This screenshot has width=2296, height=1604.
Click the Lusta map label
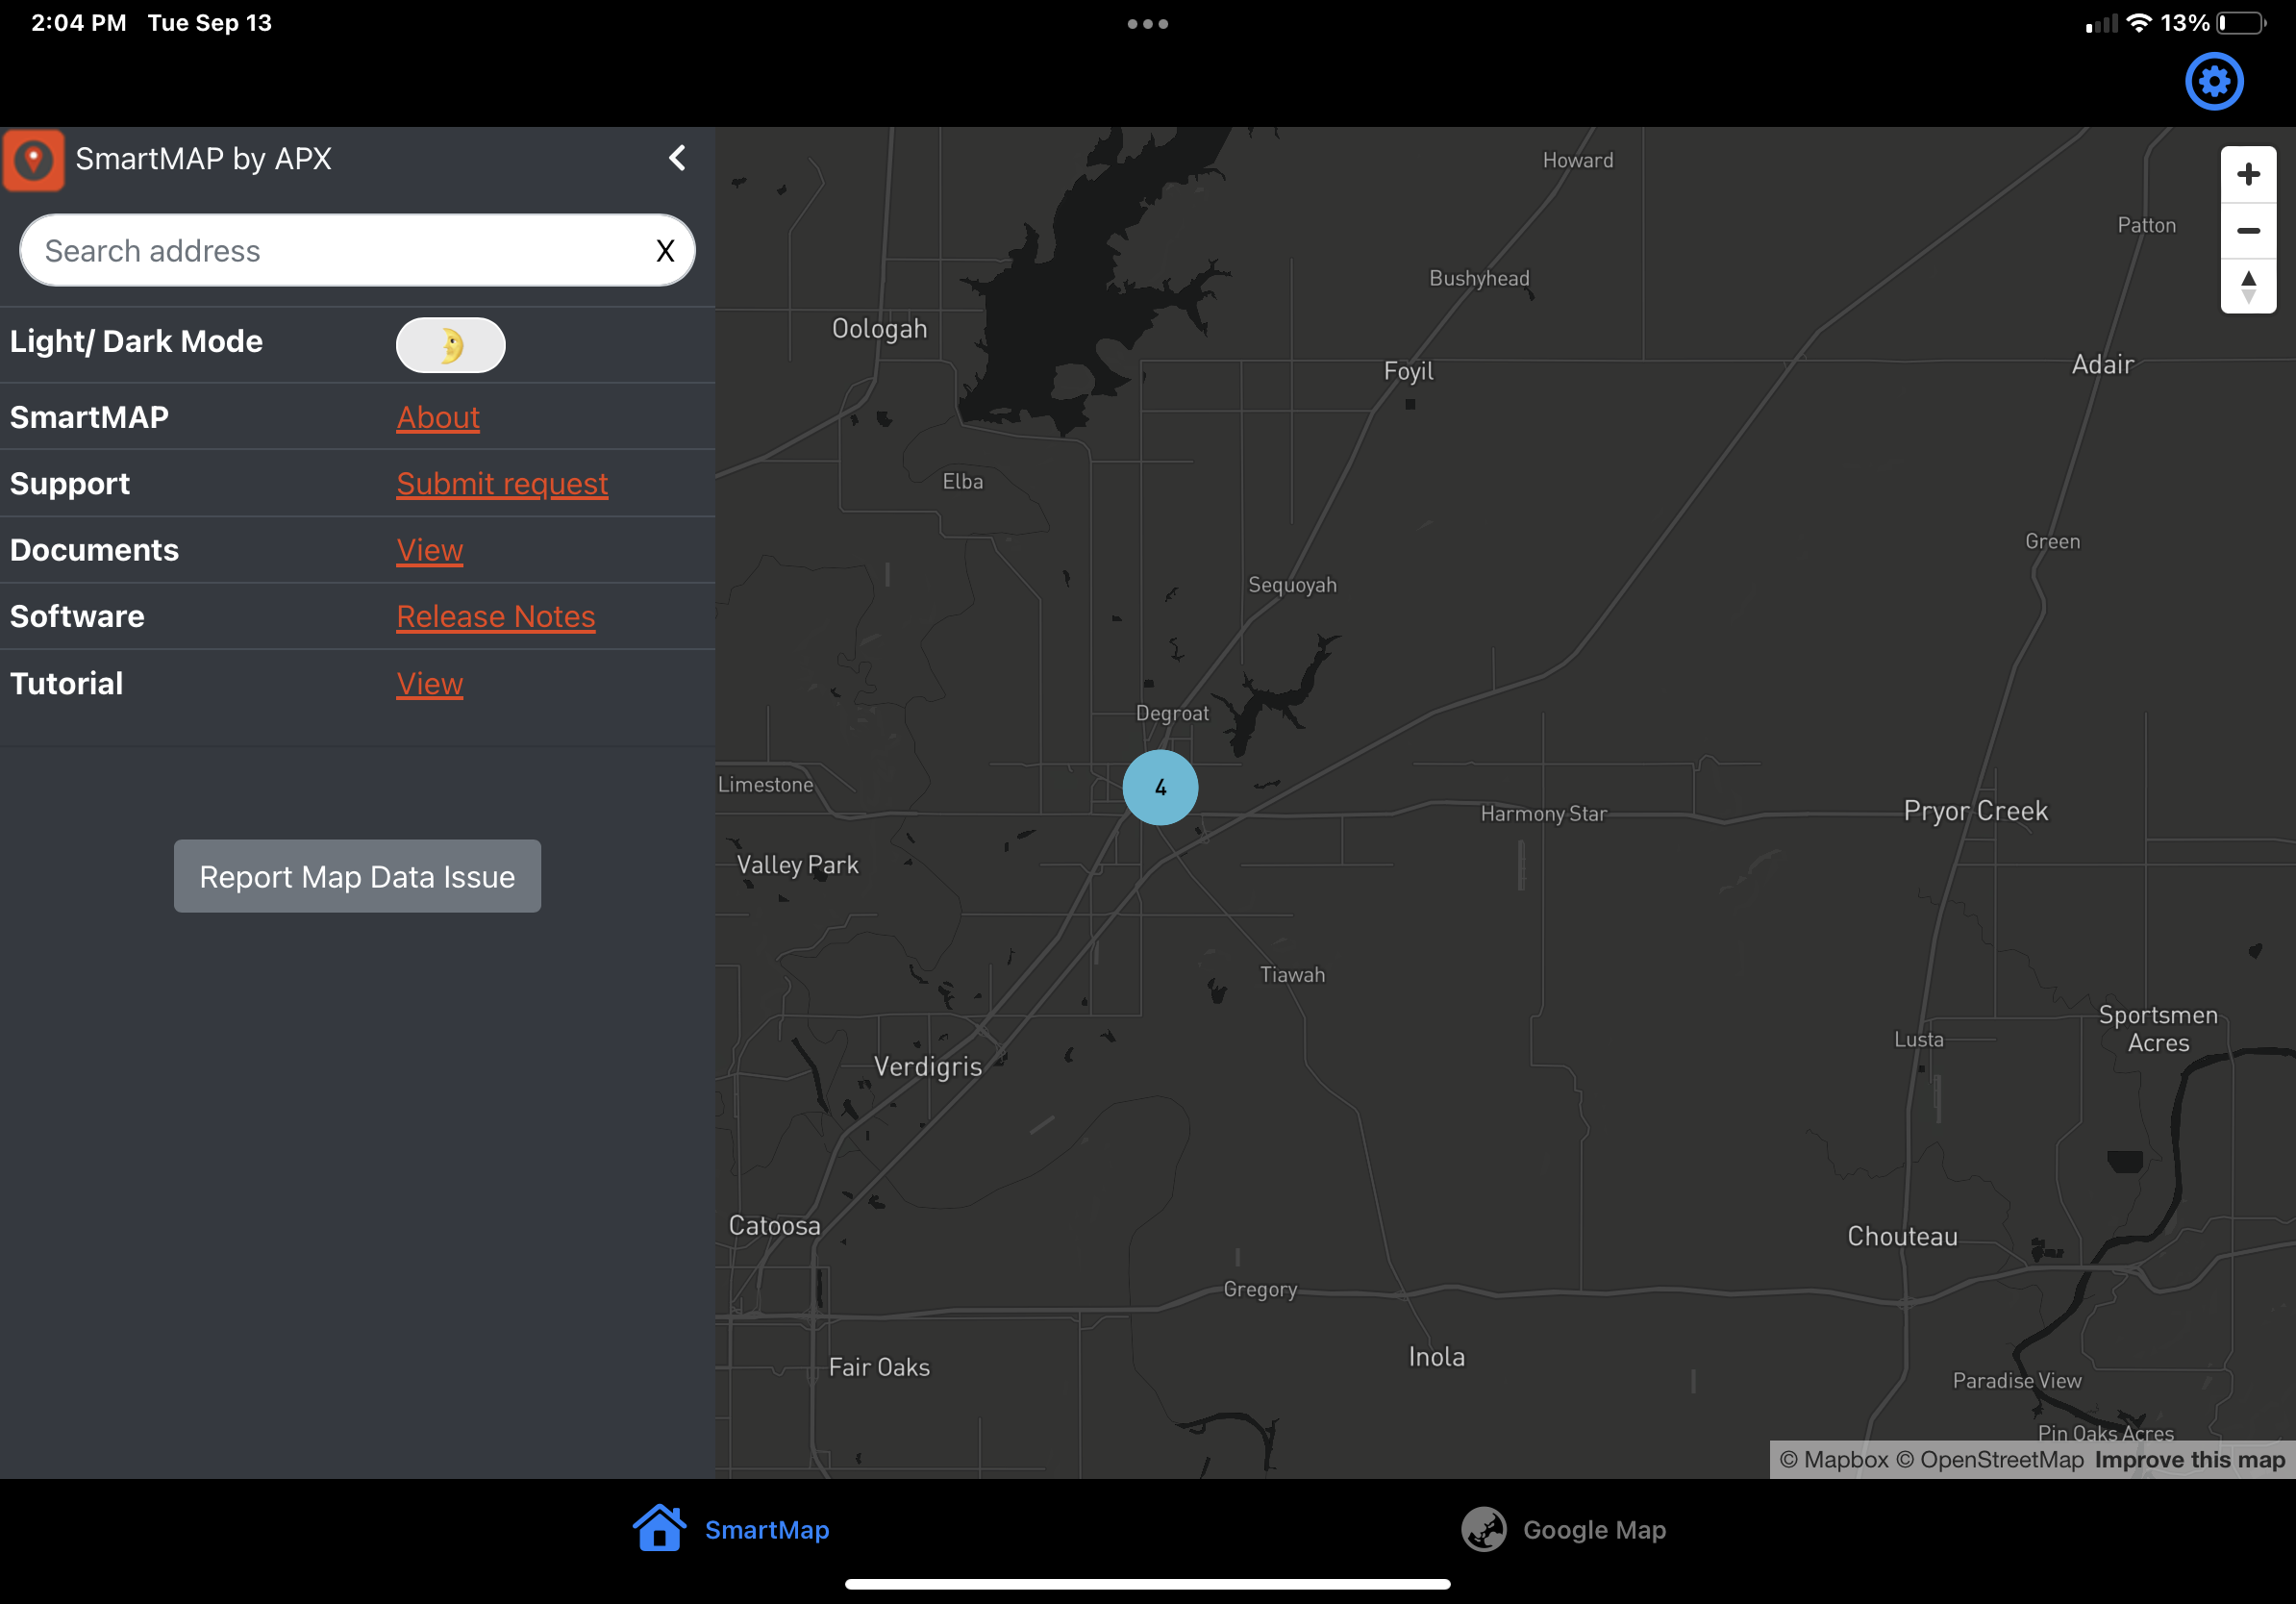1918,1040
